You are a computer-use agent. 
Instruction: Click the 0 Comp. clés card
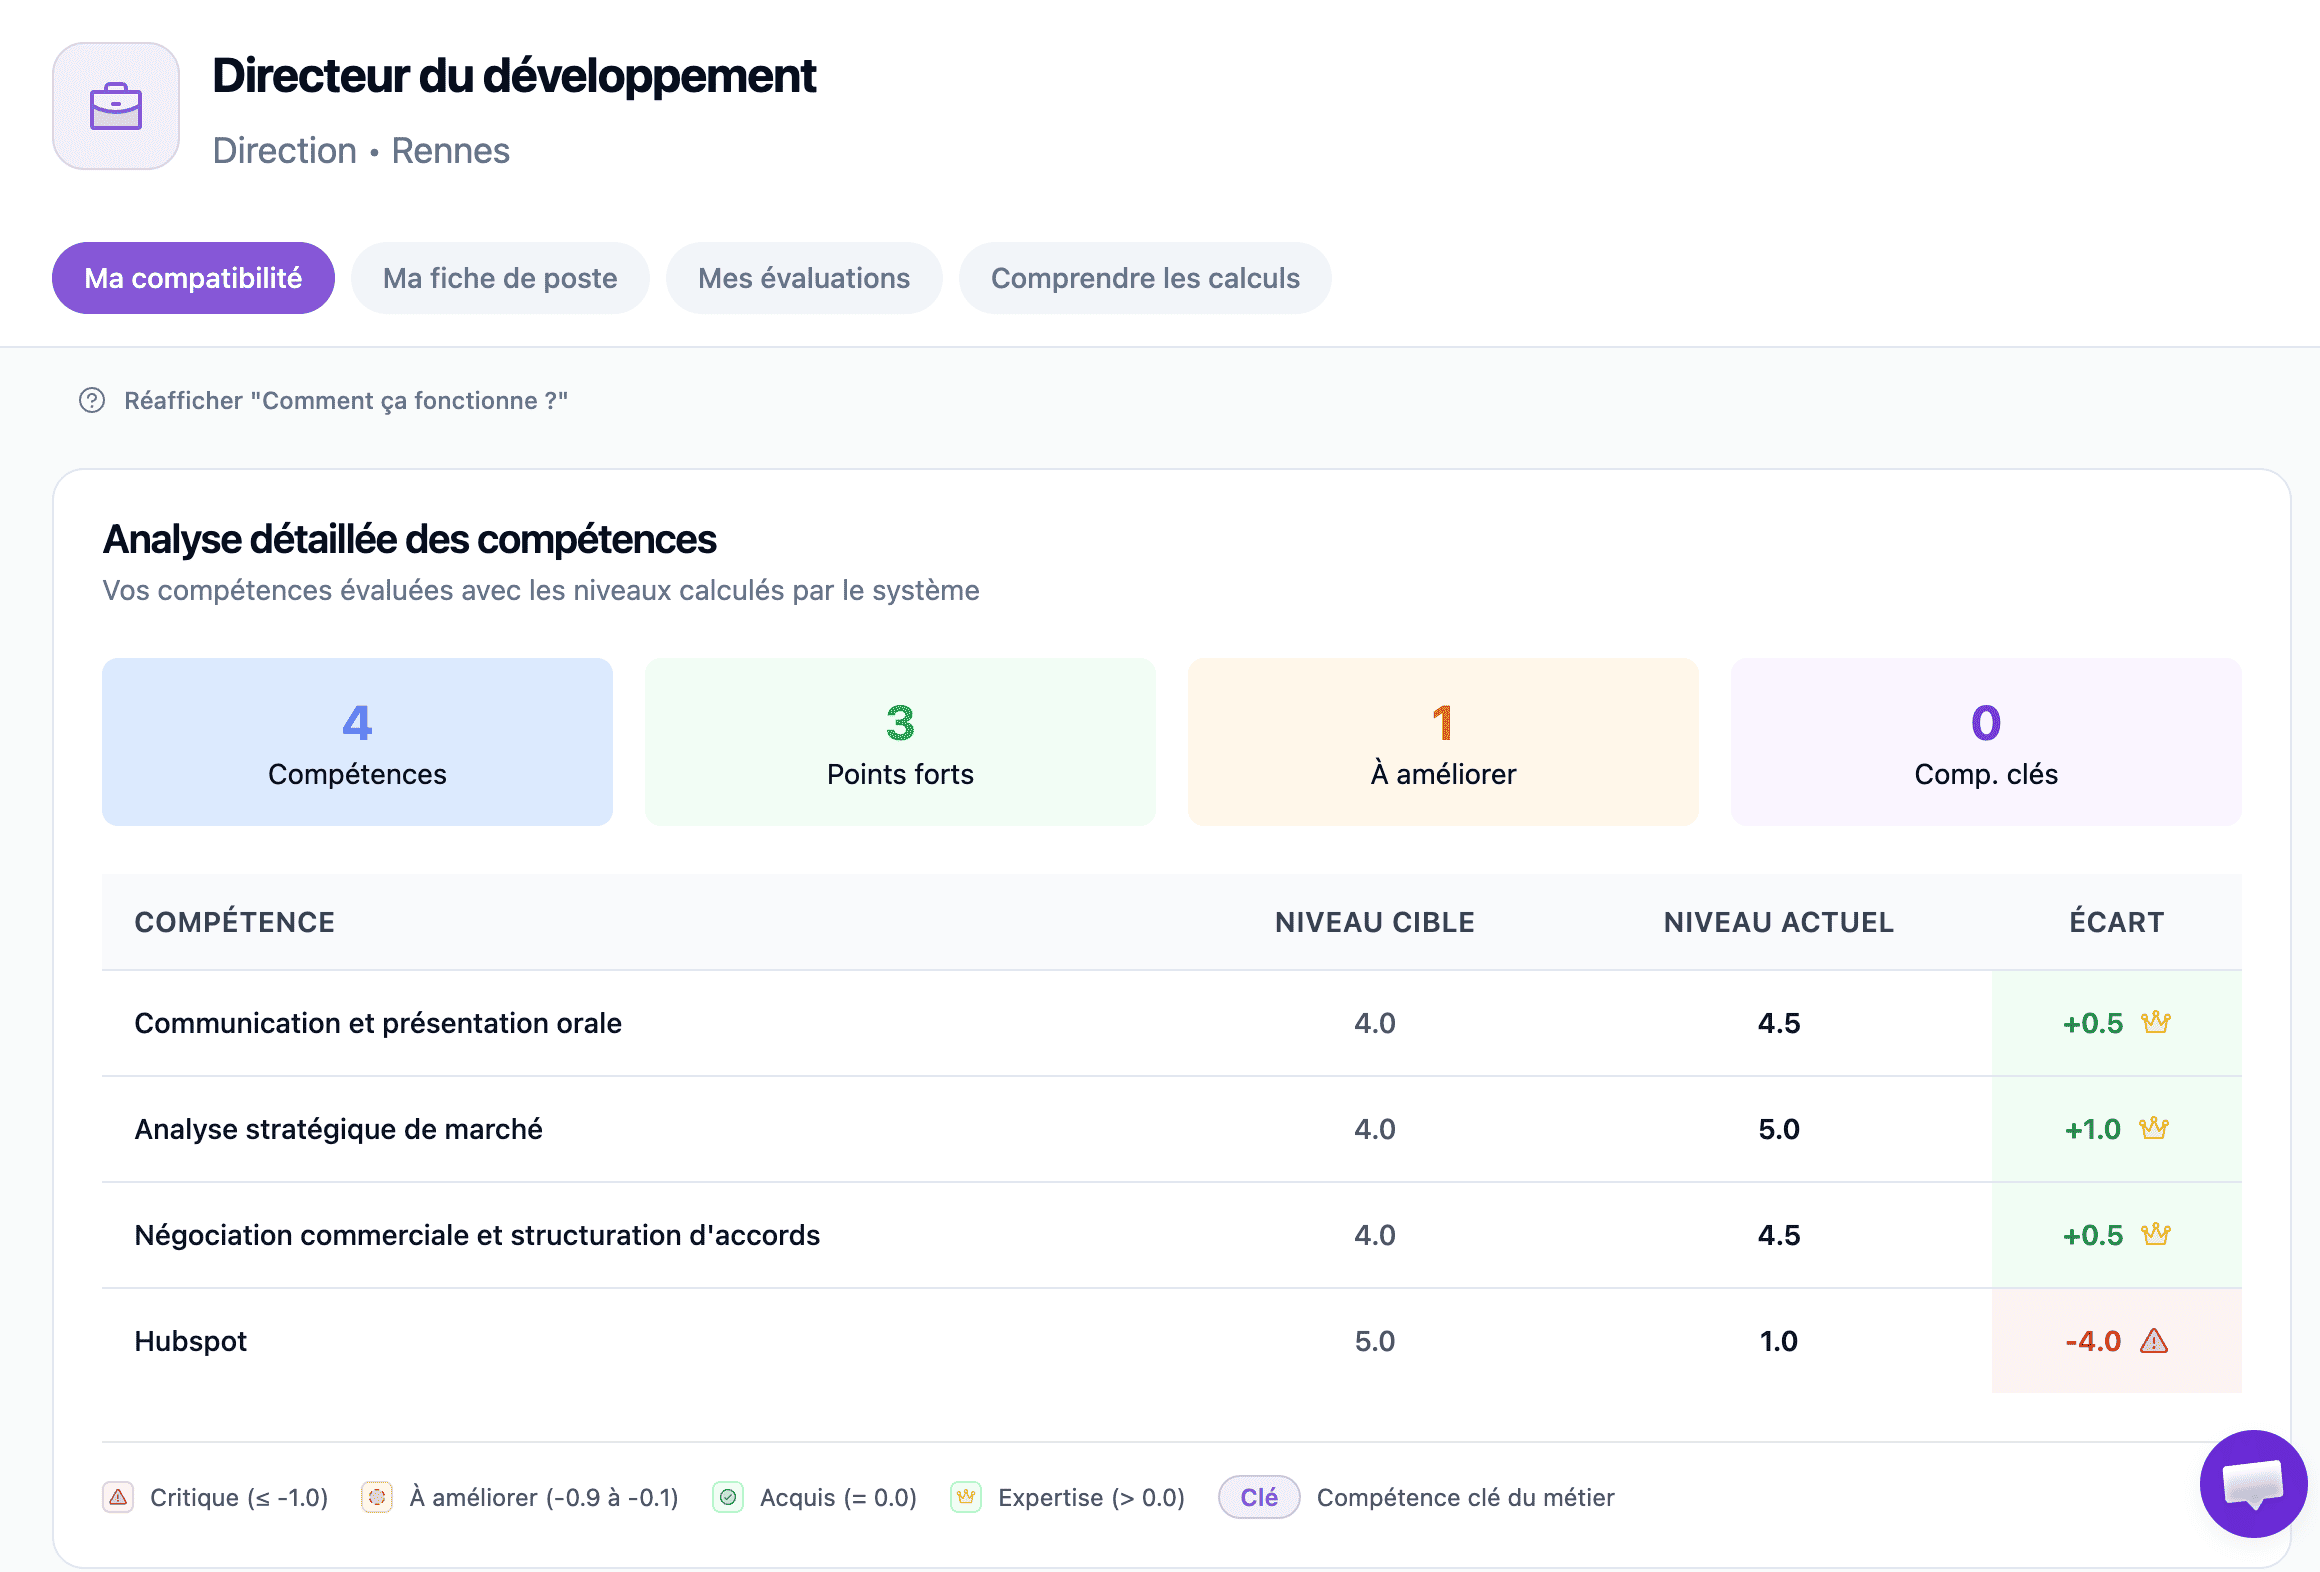pyautogui.click(x=1986, y=742)
